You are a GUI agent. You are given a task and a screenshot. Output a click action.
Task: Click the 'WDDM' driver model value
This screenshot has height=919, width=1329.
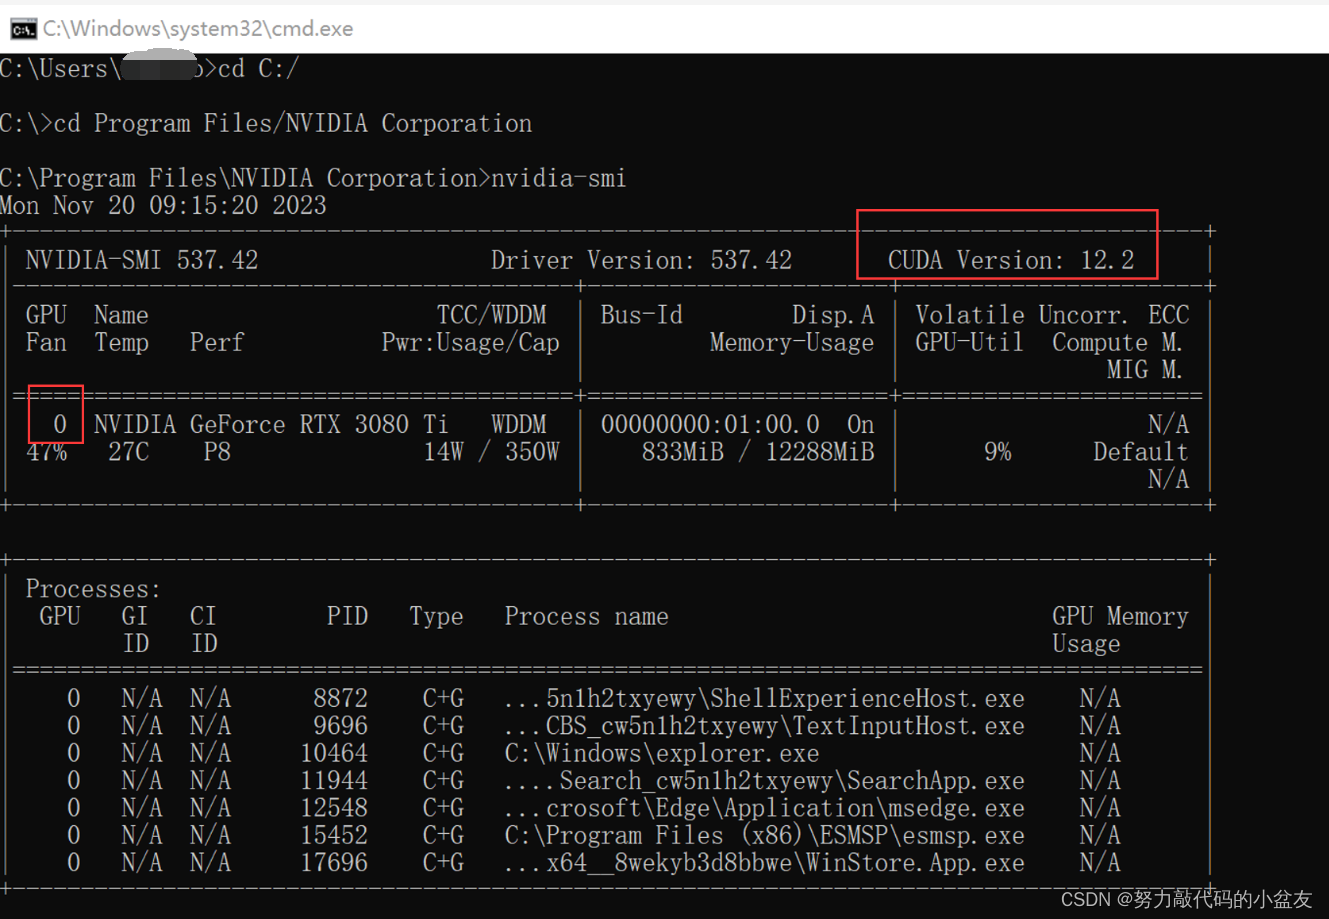pyautogui.click(x=519, y=424)
